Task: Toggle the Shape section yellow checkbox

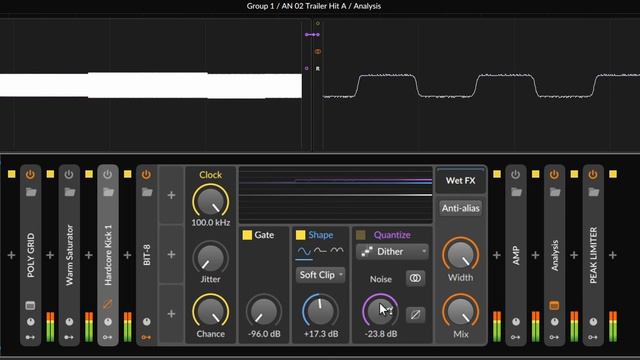Action: 300,235
